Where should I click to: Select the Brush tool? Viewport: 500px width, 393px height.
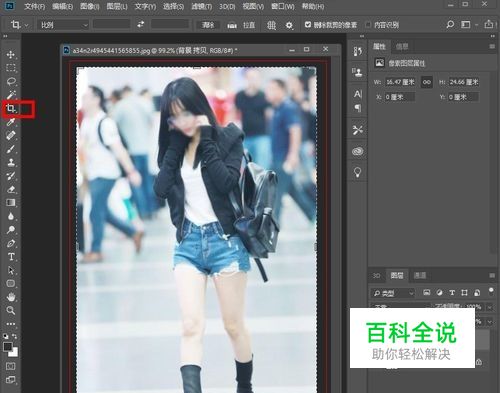point(11,149)
